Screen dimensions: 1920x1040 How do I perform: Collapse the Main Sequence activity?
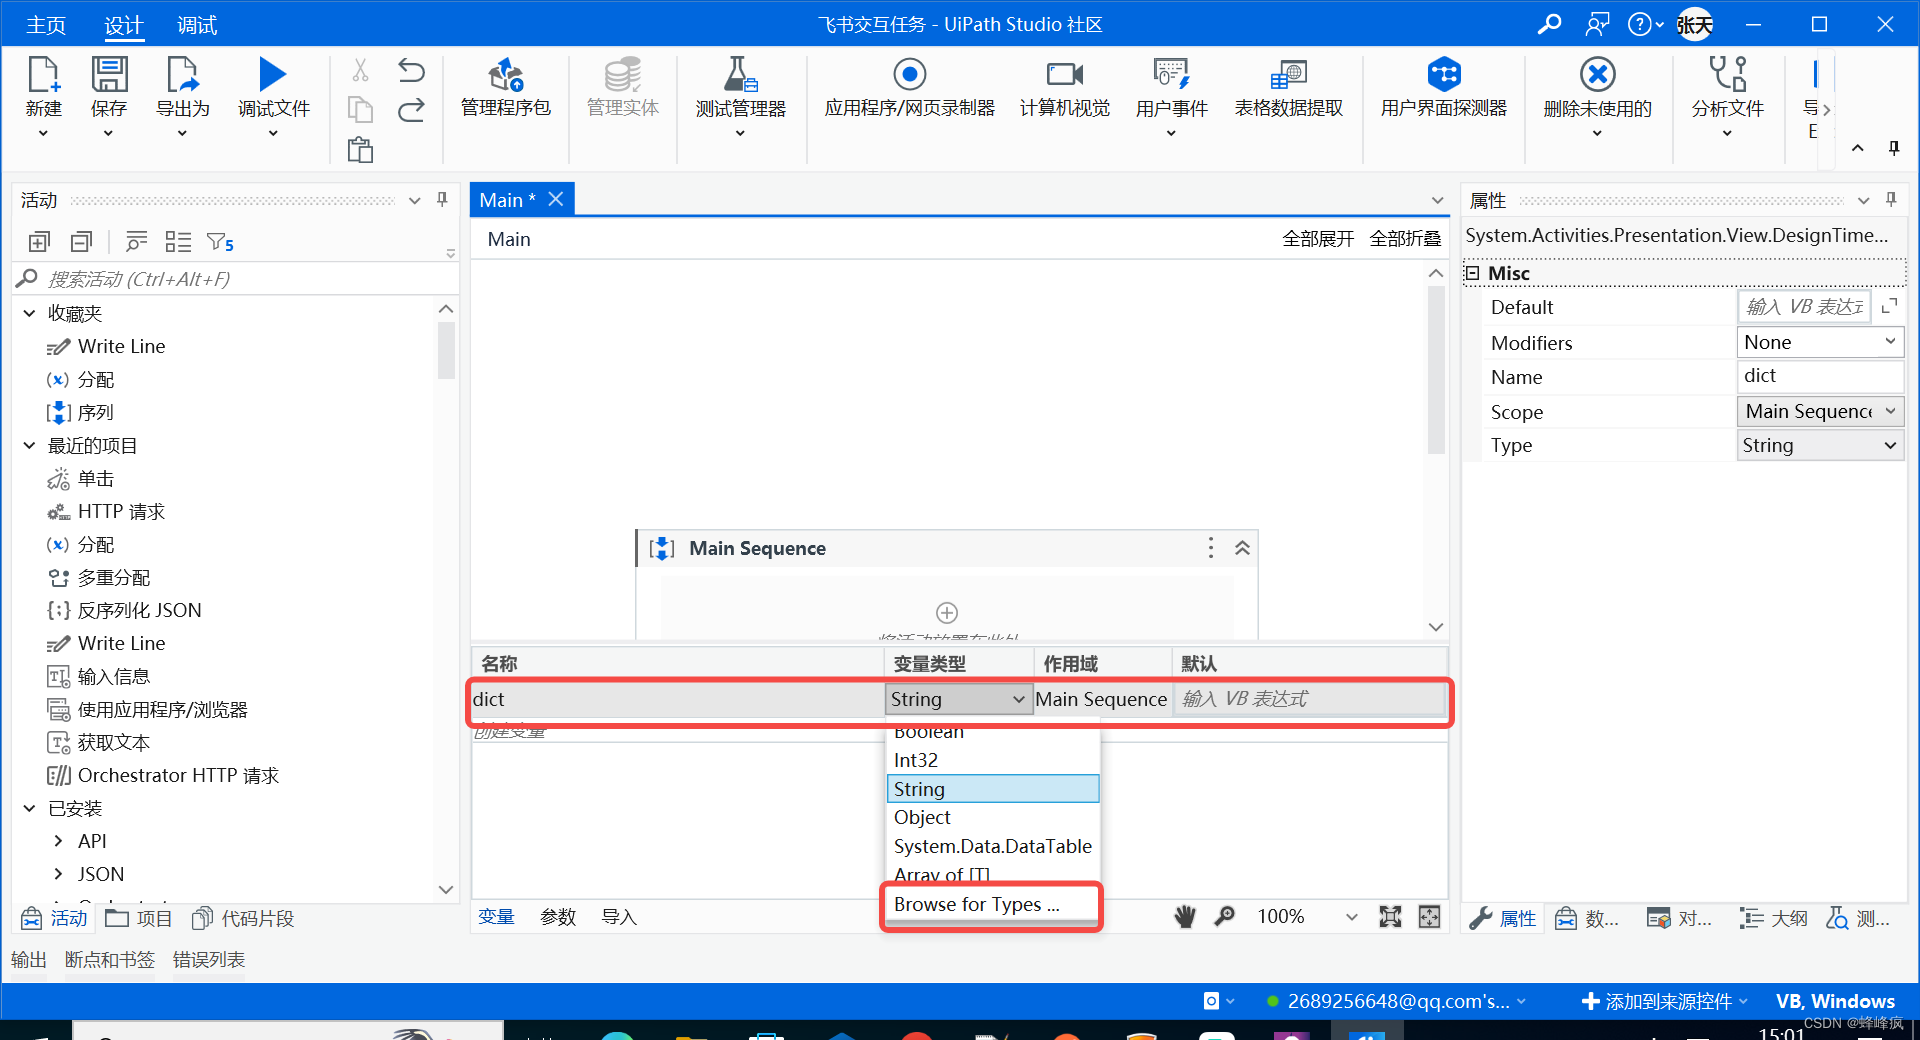(x=1242, y=548)
